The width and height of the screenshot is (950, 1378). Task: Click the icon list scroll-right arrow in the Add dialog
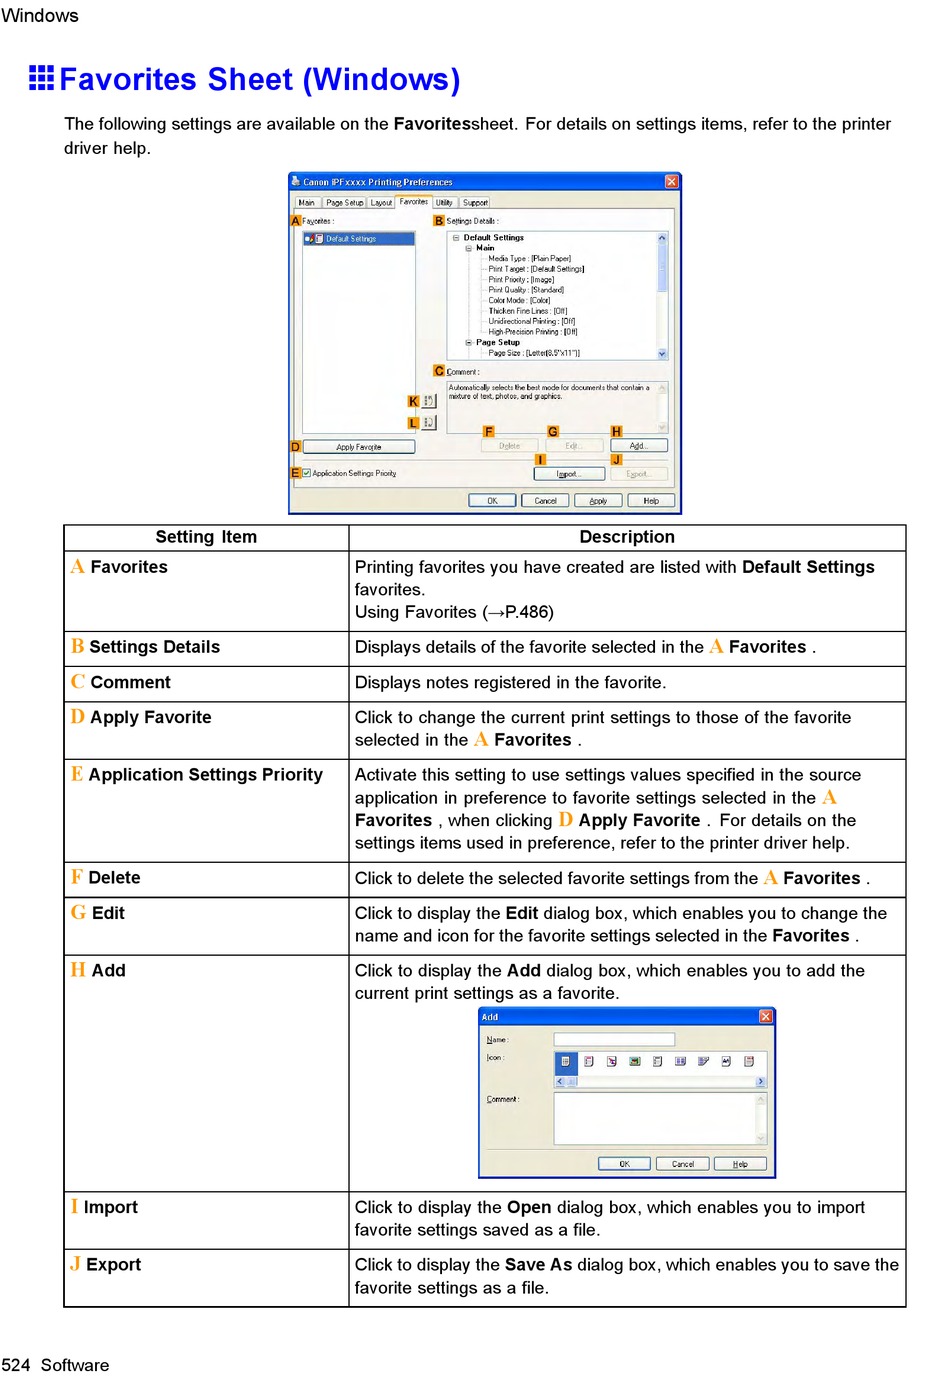760,1082
